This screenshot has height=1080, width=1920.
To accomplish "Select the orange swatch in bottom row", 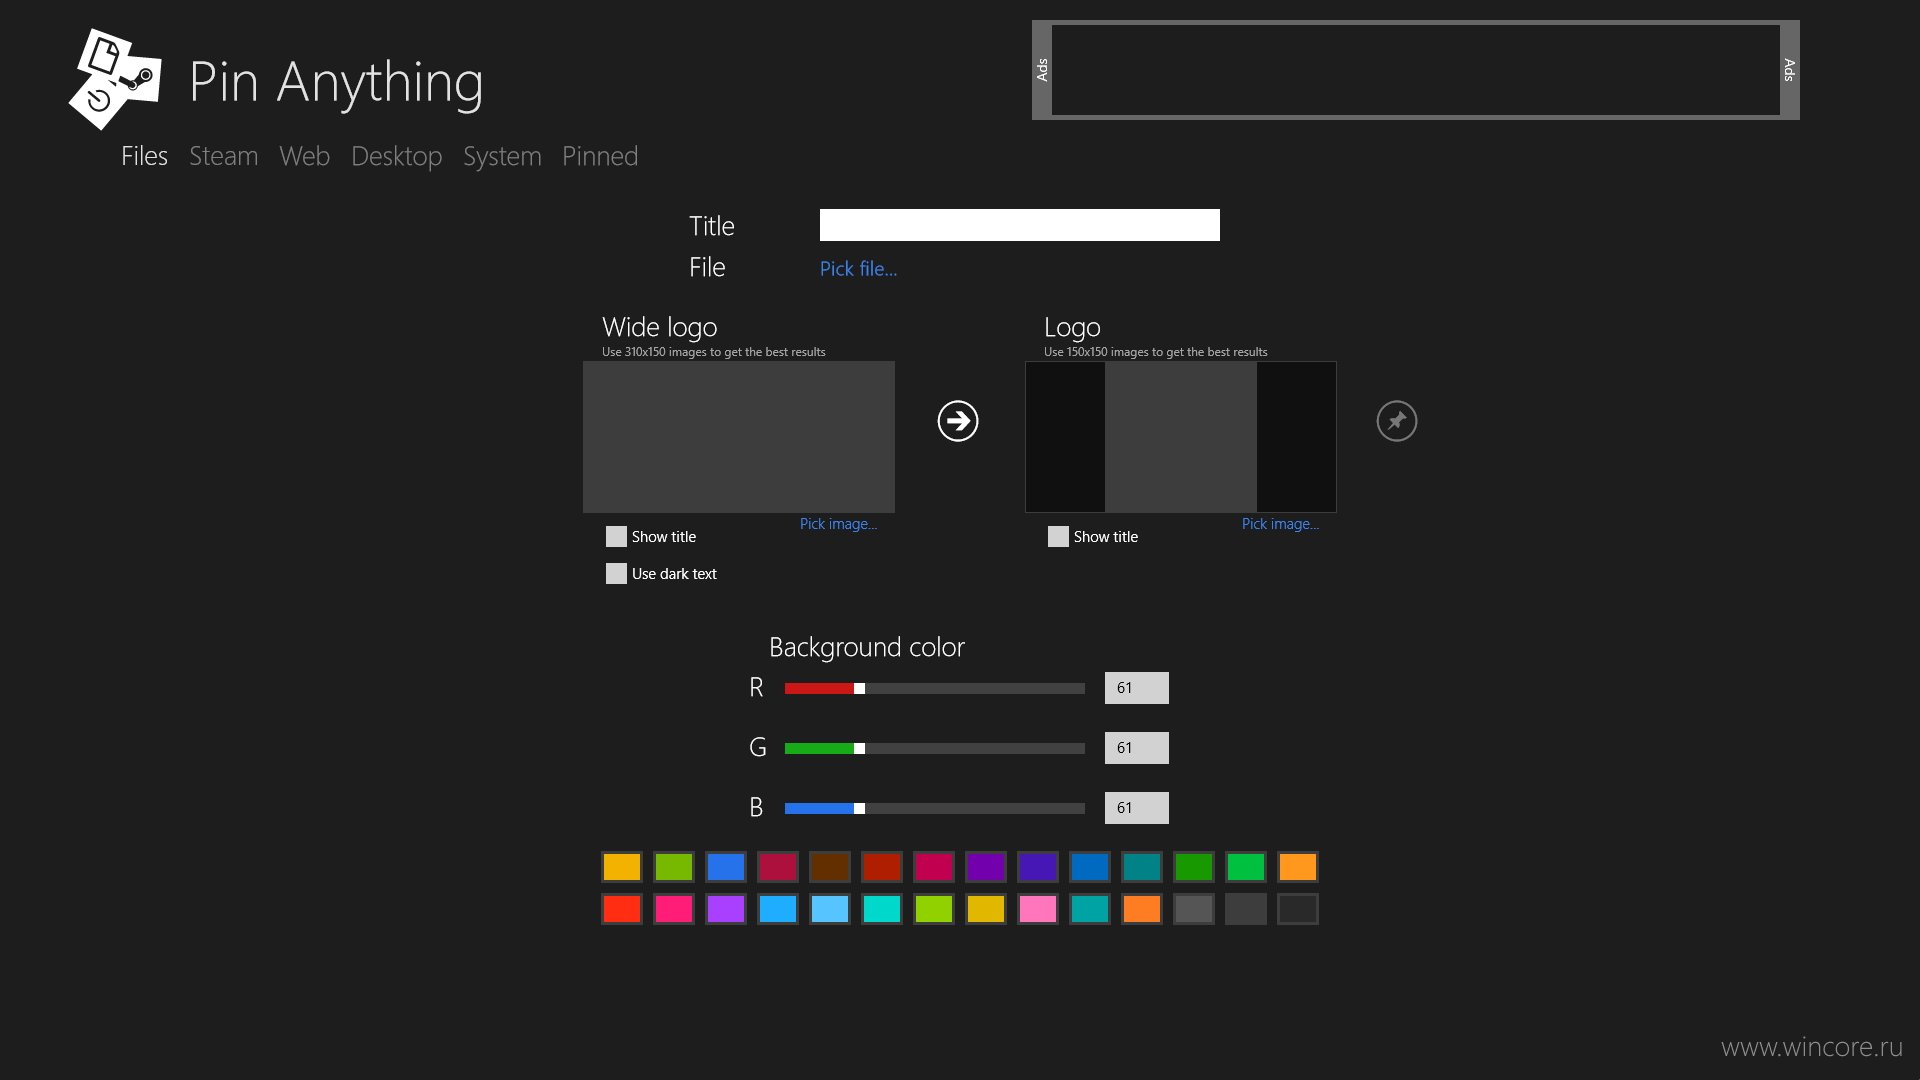I will coord(1142,909).
